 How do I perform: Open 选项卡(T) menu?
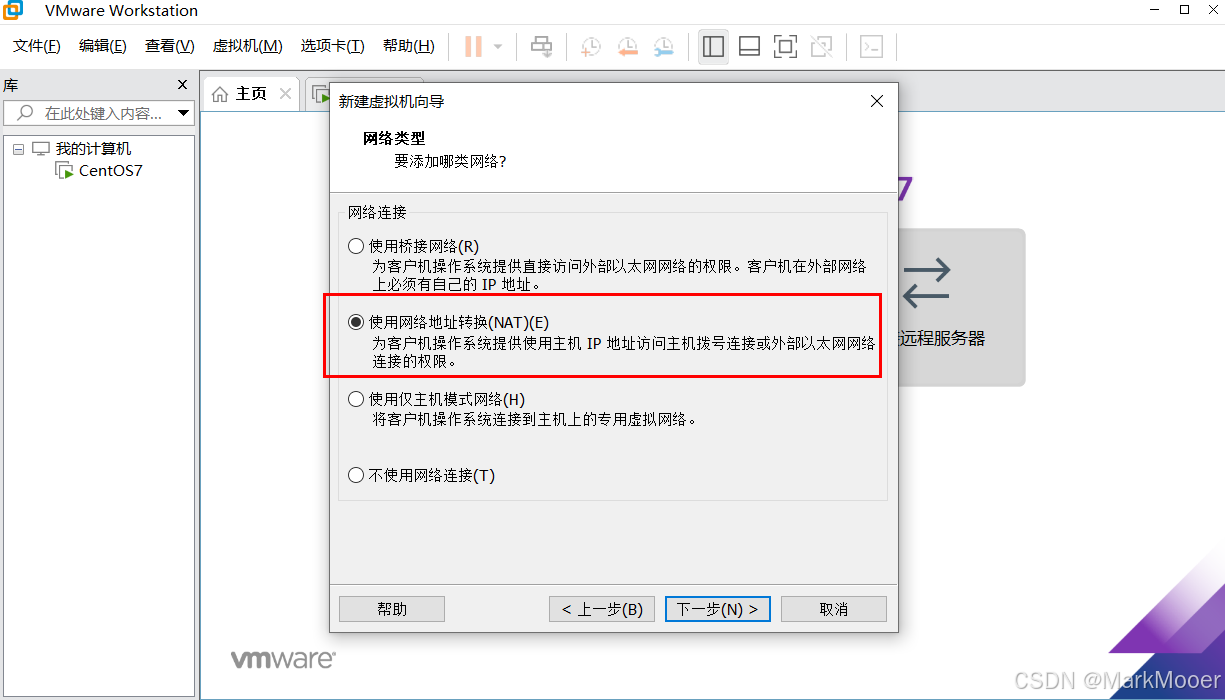[x=332, y=46]
